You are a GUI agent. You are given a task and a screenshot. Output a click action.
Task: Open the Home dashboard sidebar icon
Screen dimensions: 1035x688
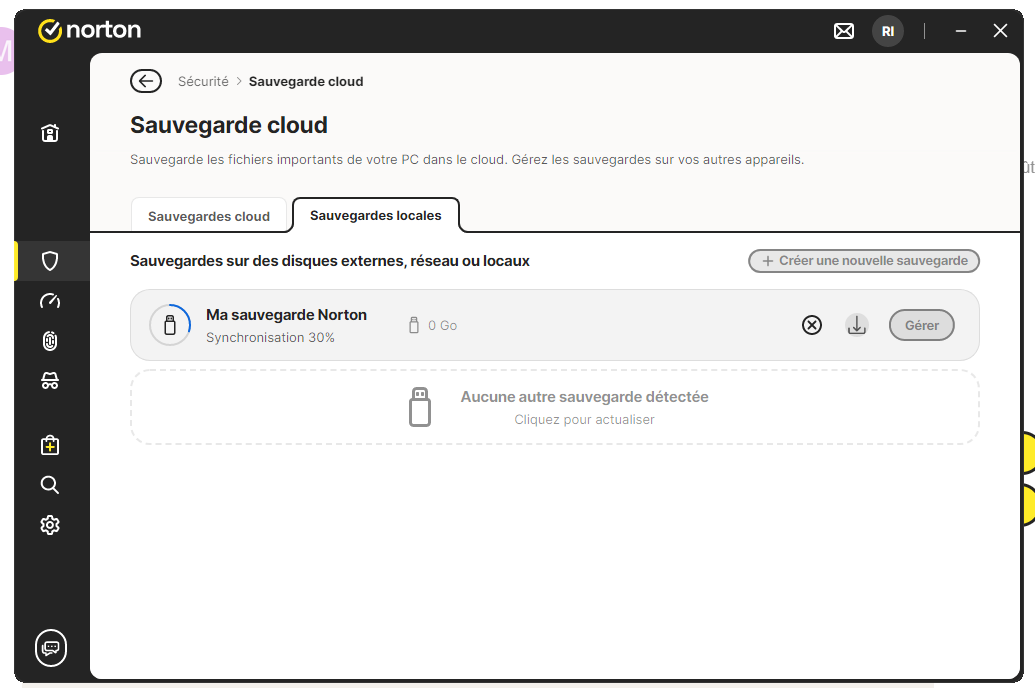(50, 133)
